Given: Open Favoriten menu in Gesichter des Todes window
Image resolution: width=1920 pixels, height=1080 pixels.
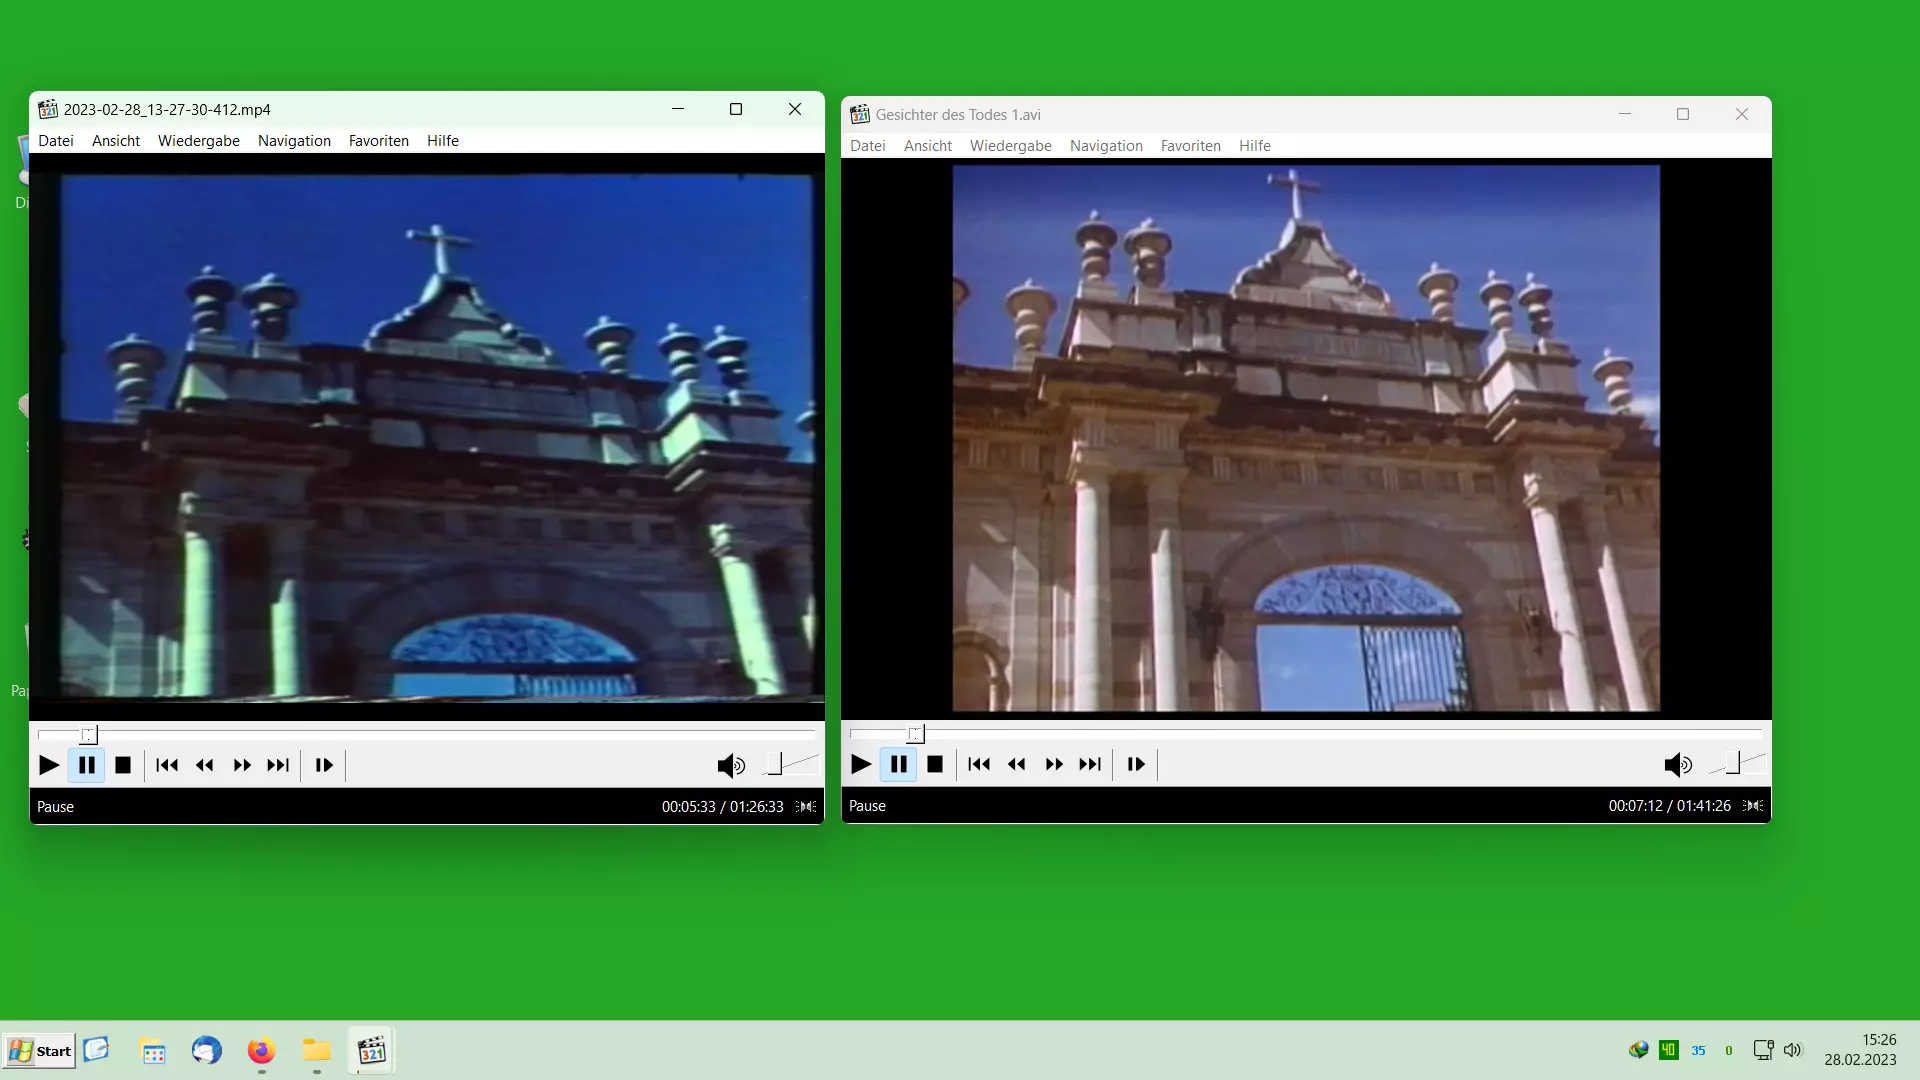Looking at the screenshot, I should tap(1191, 146).
